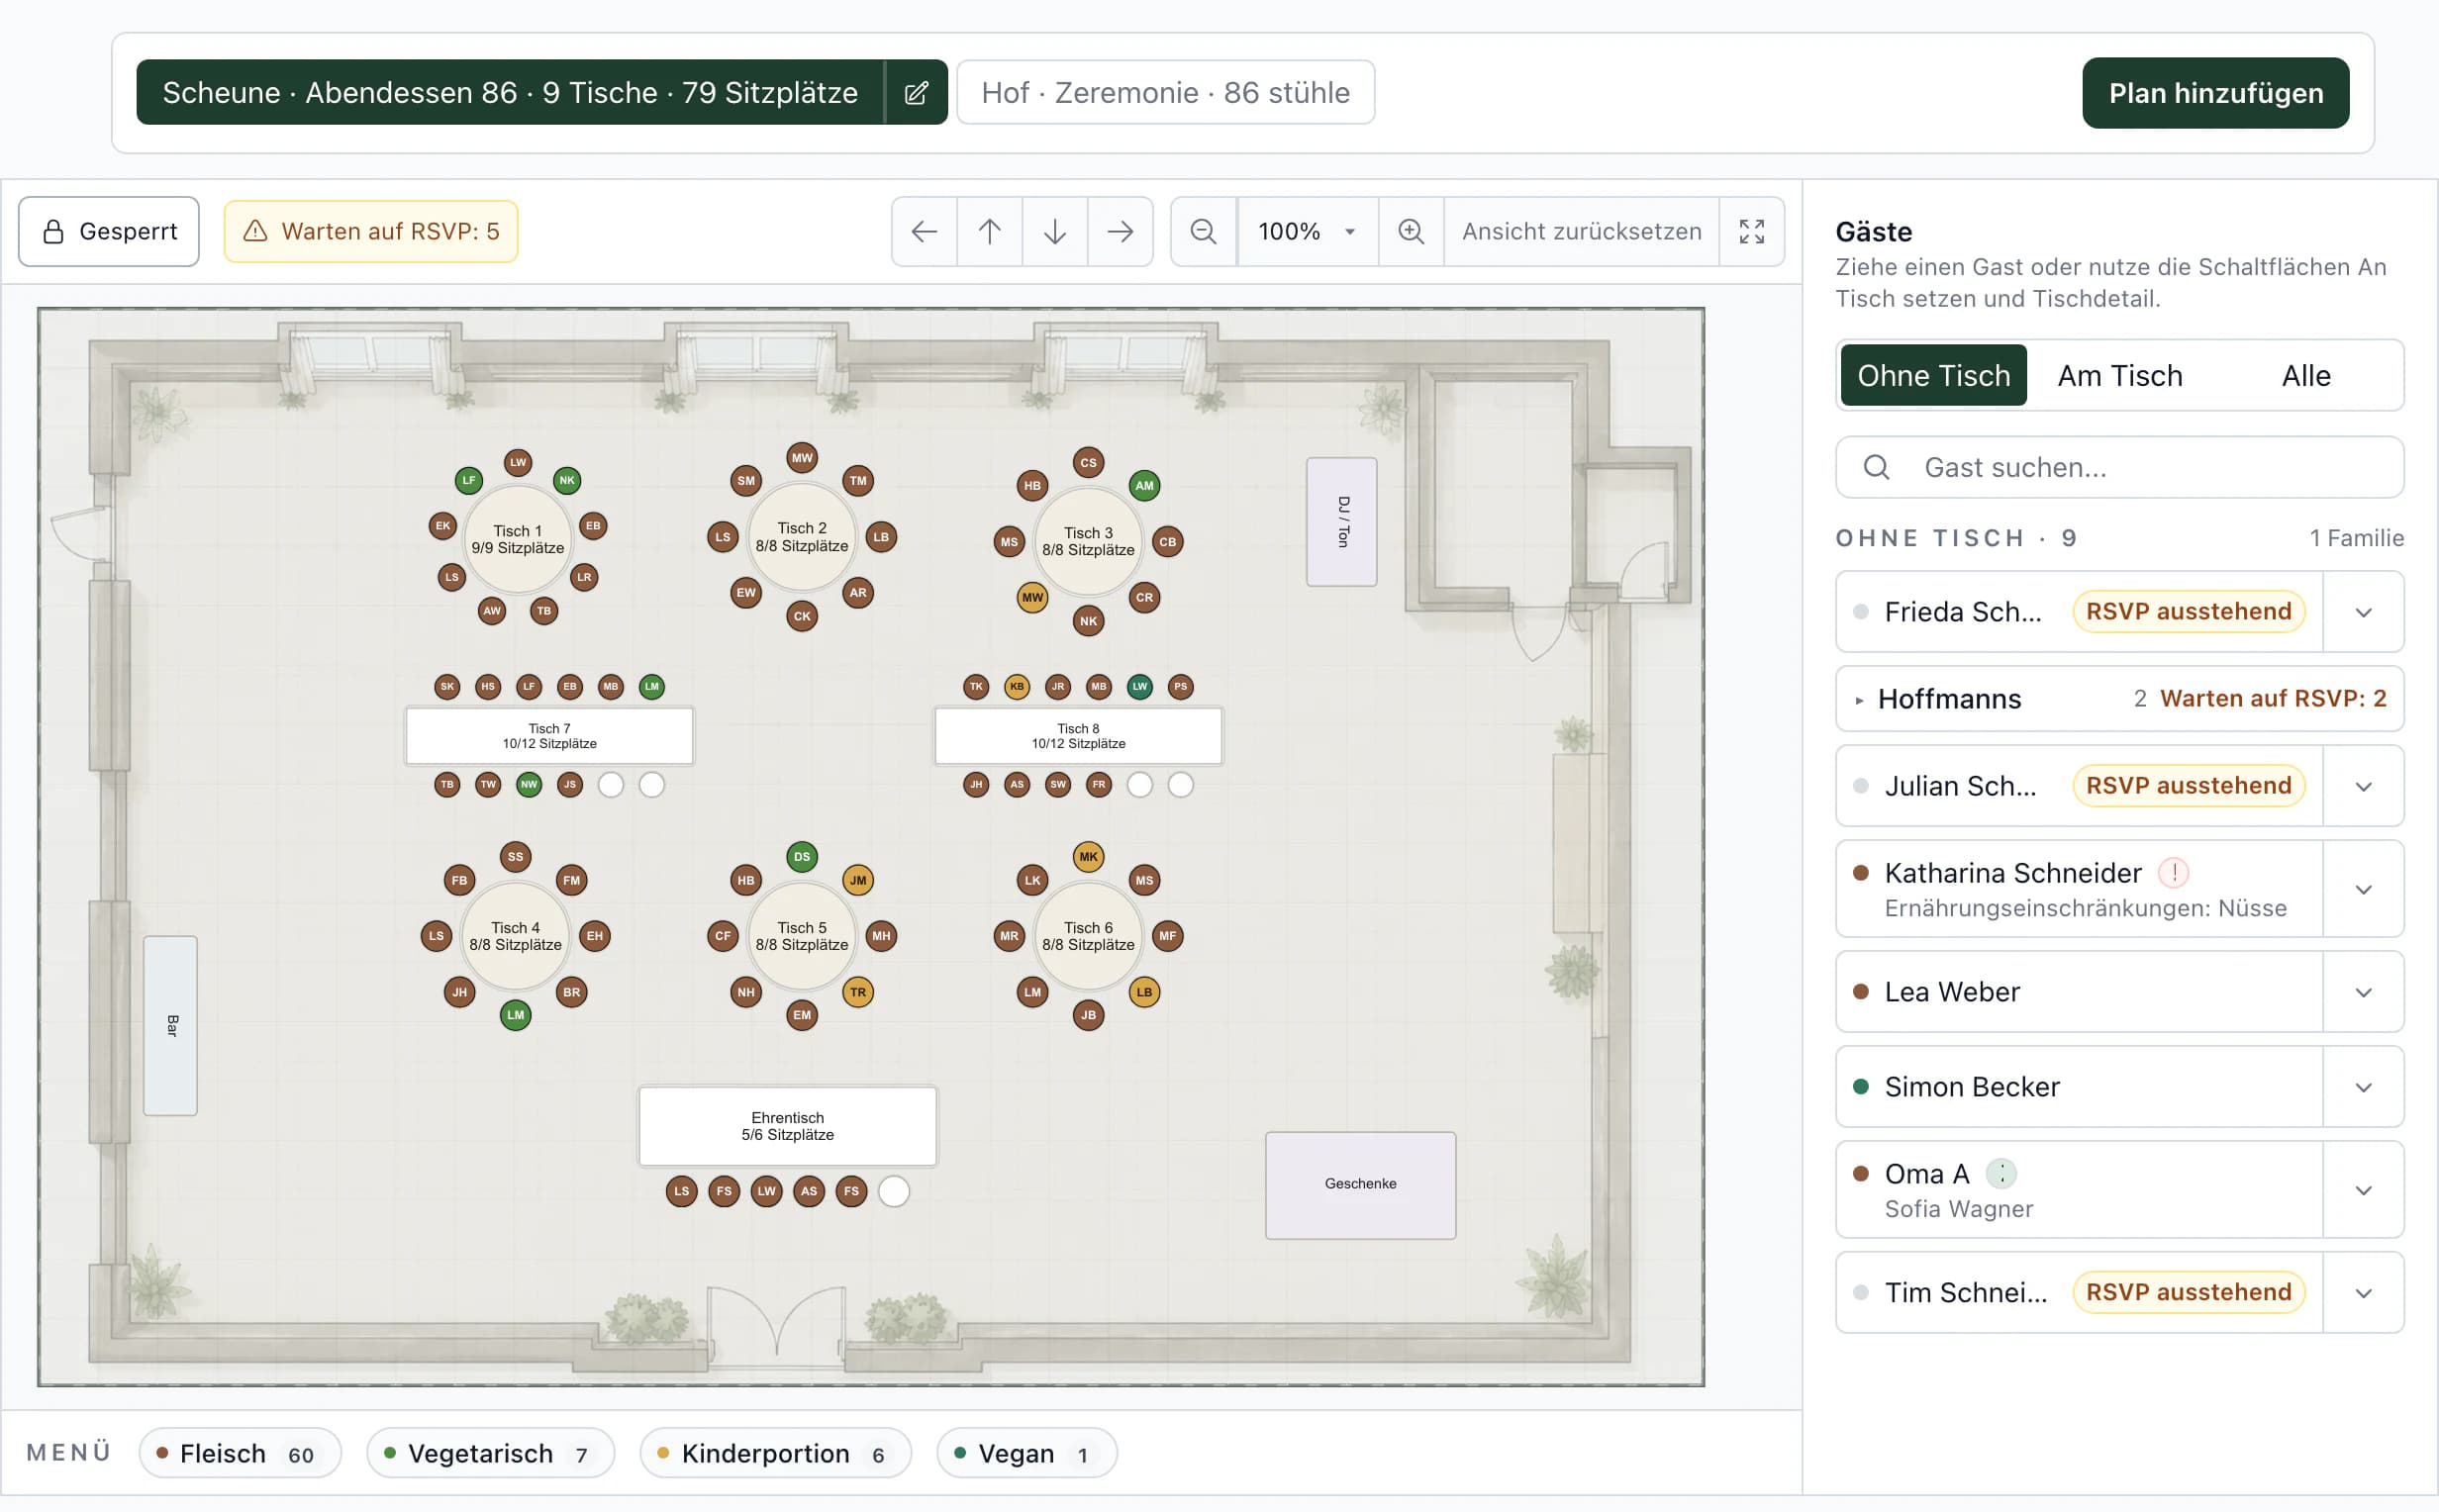Toggle the Vegetarisch menu filter chip

pos(490,1453)
